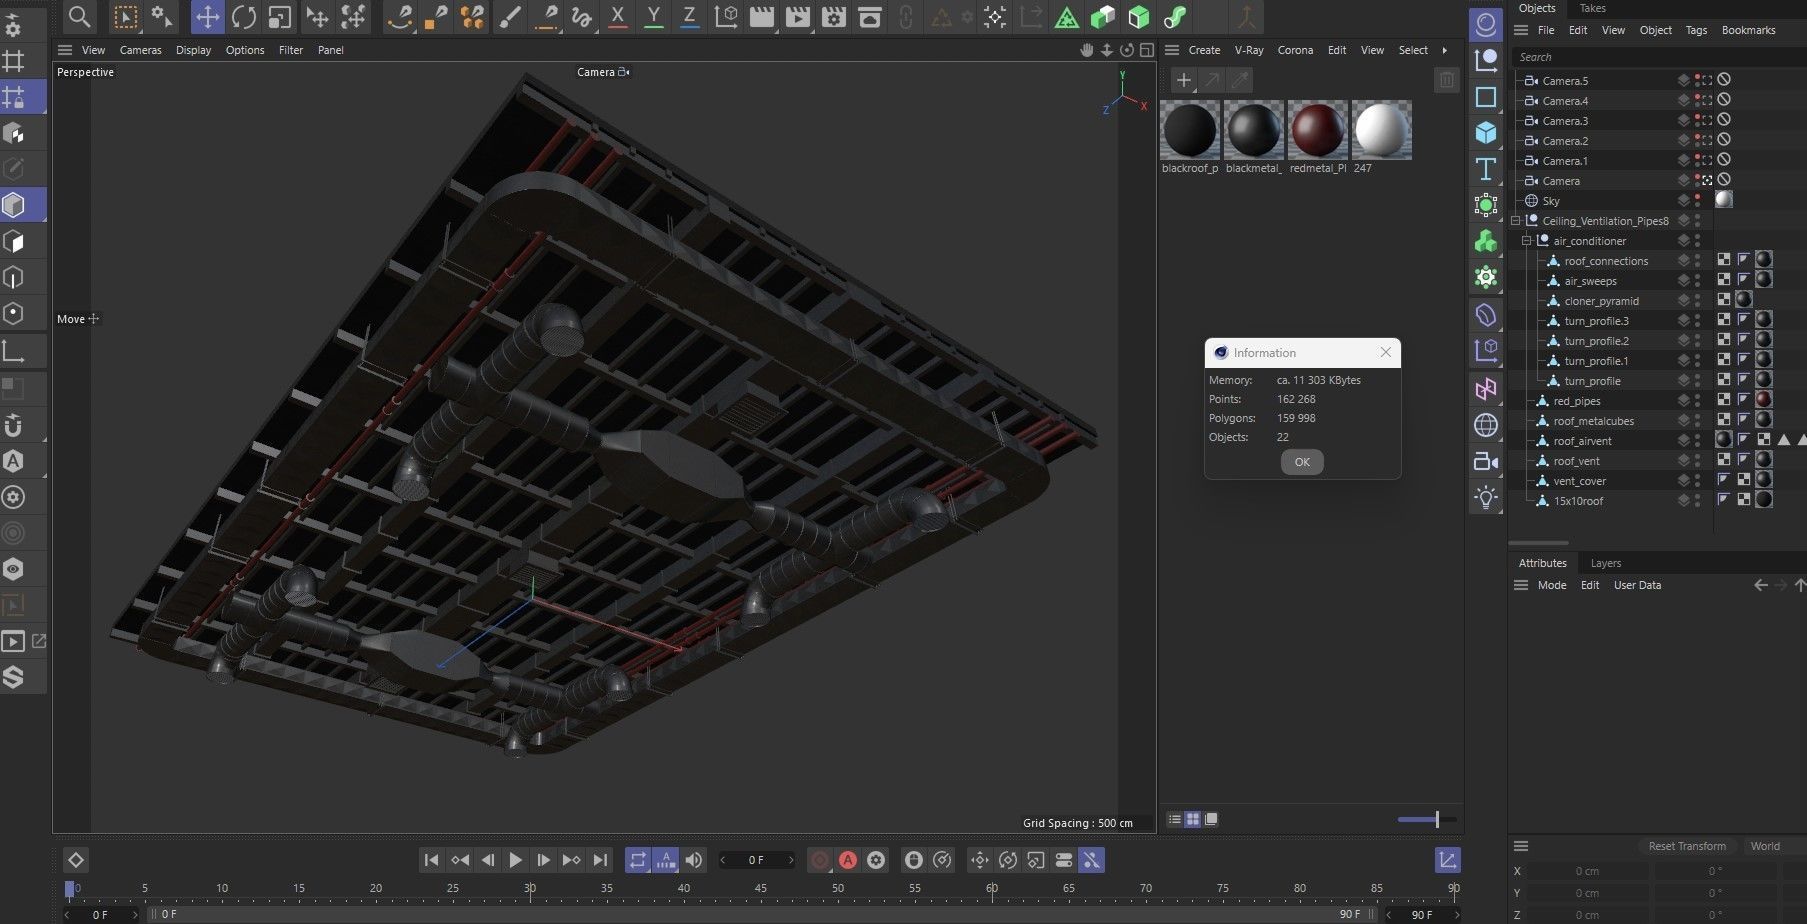Click the green wireframe triangle icon

pos(1066,17)
